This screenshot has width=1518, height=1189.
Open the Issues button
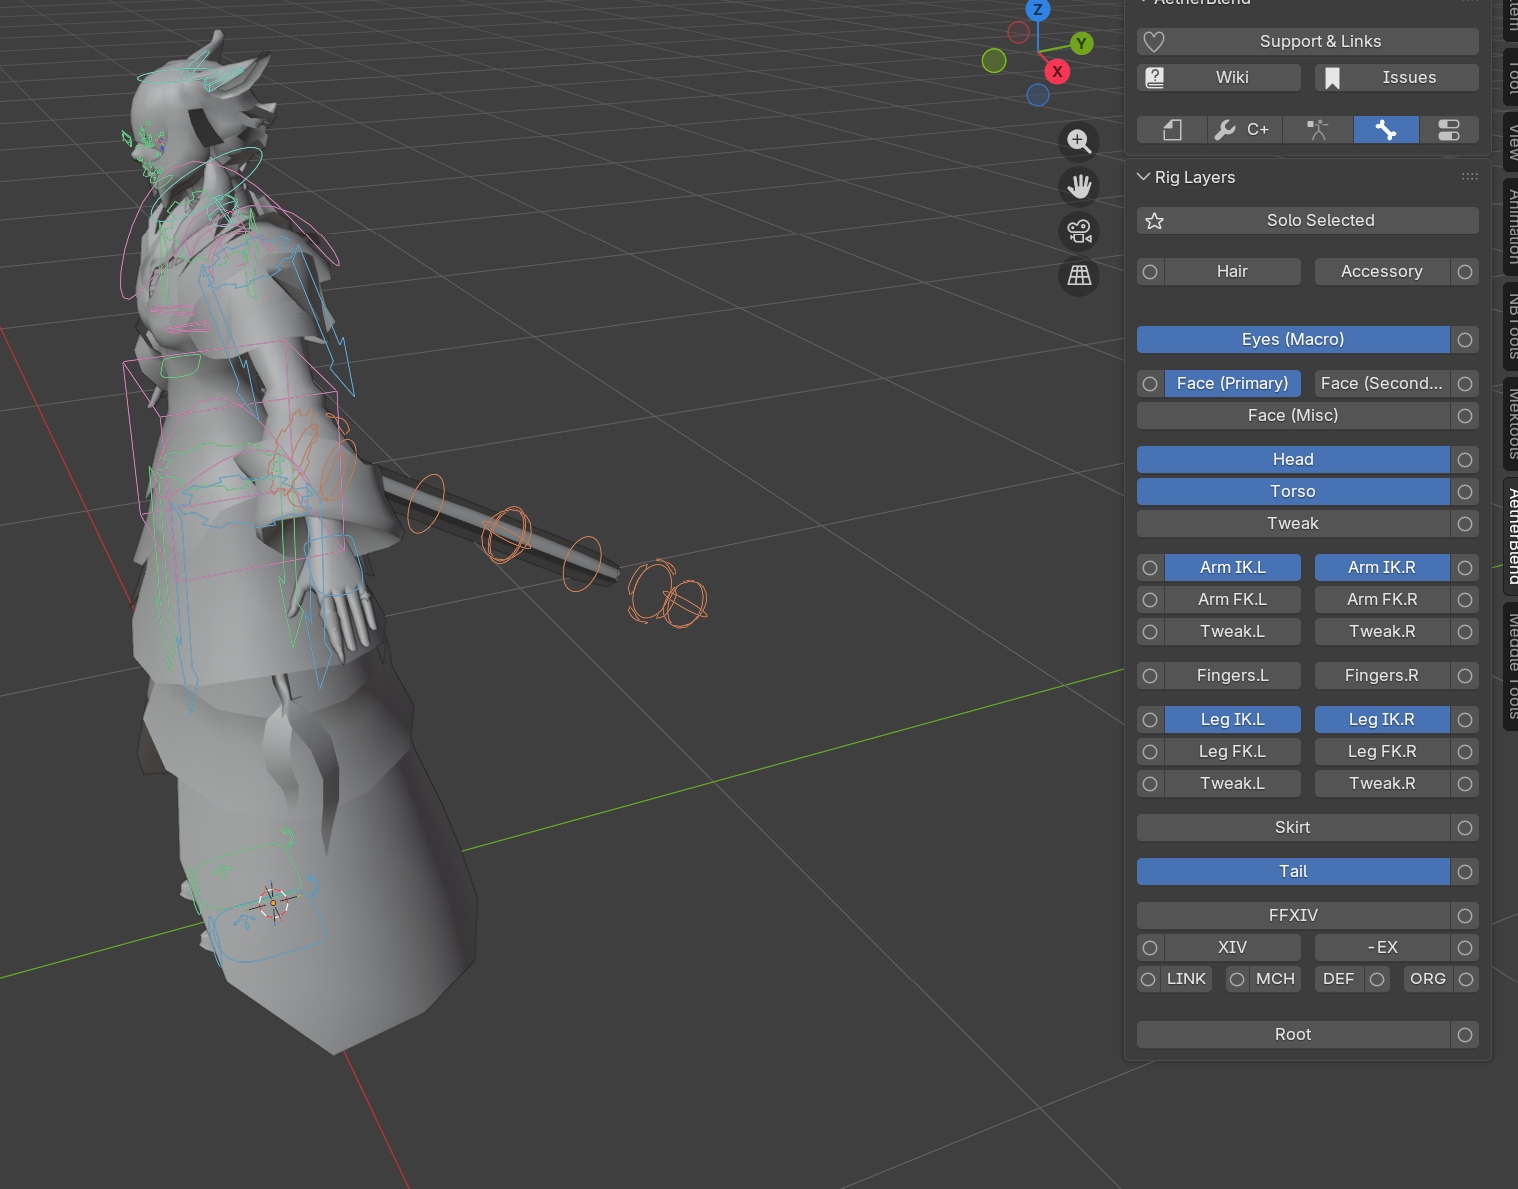click(x=1397, y=78)
